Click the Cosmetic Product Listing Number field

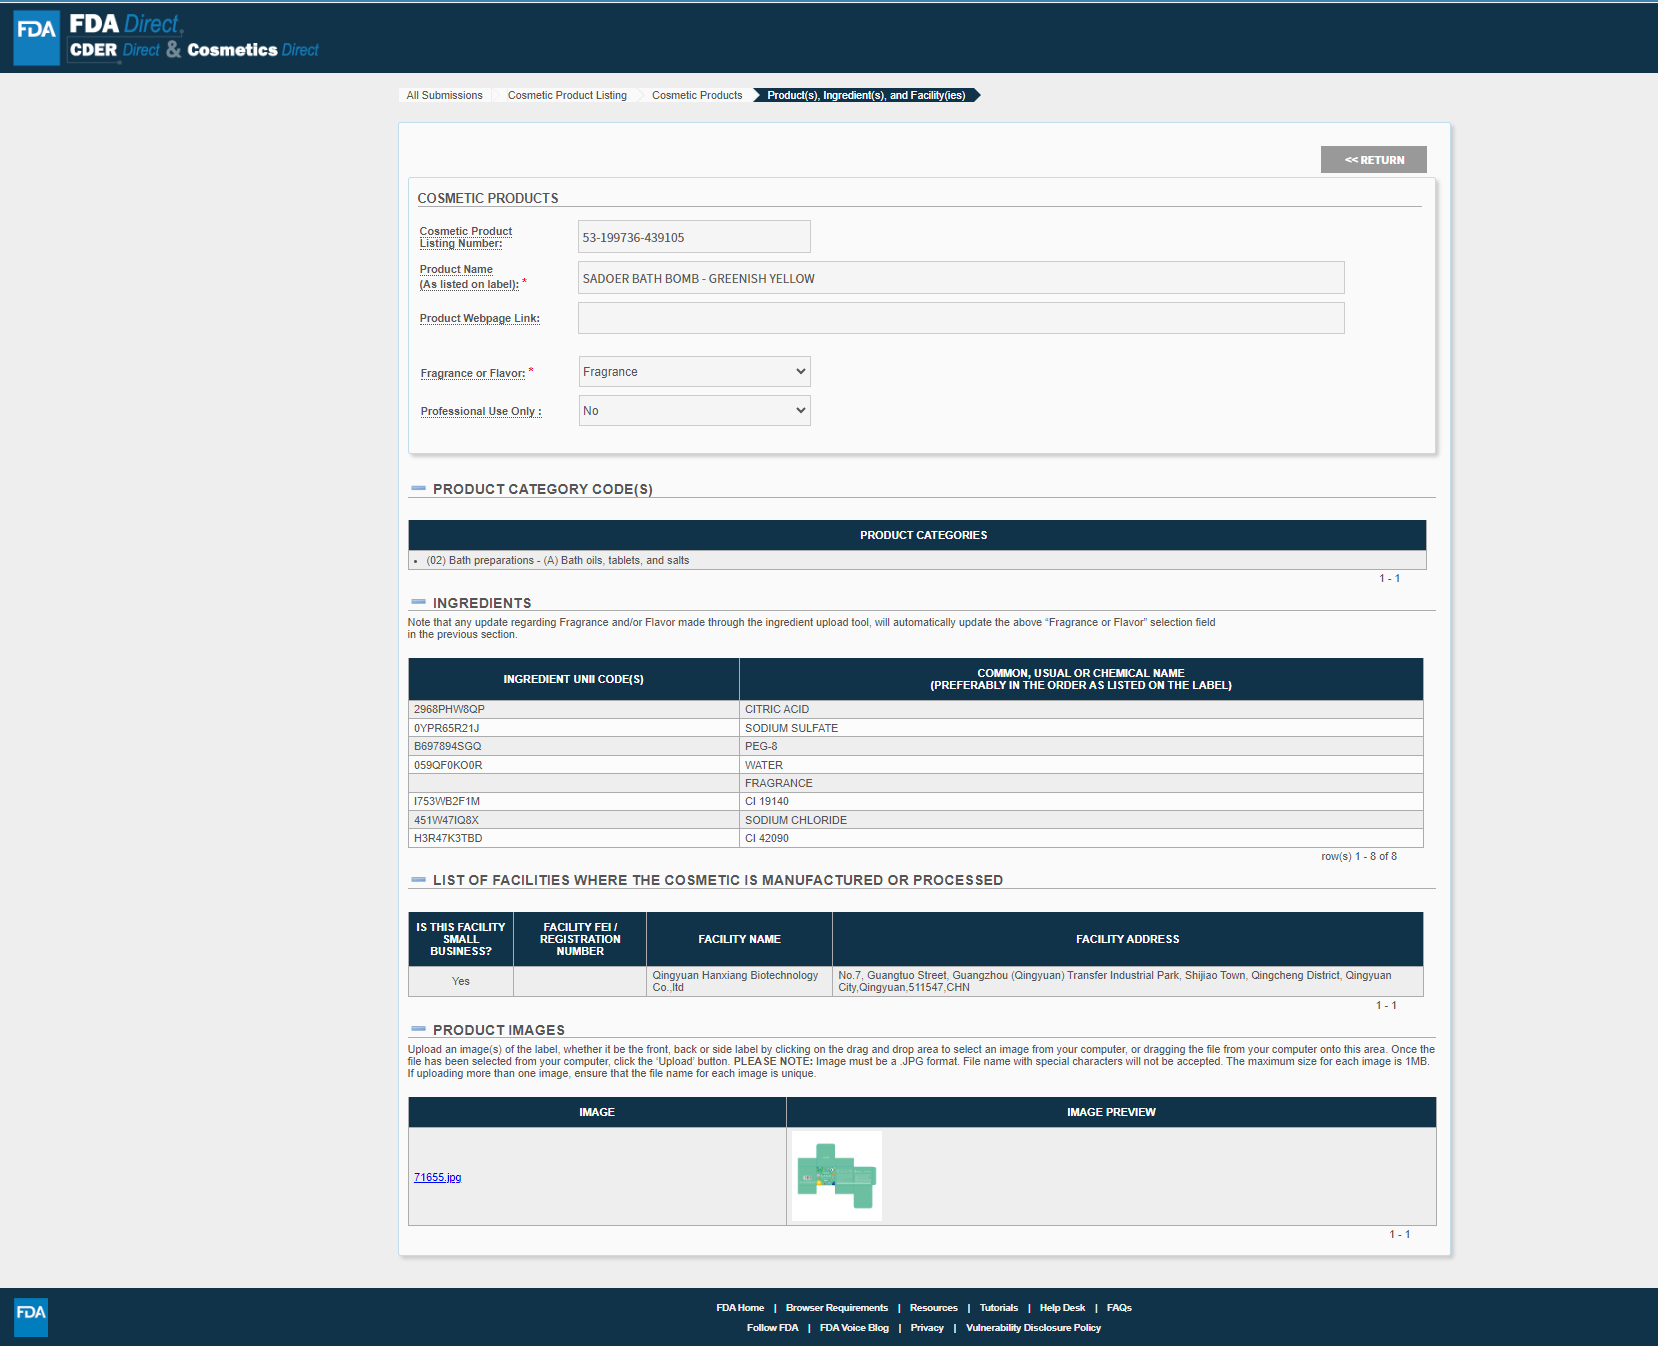(694, 238)
